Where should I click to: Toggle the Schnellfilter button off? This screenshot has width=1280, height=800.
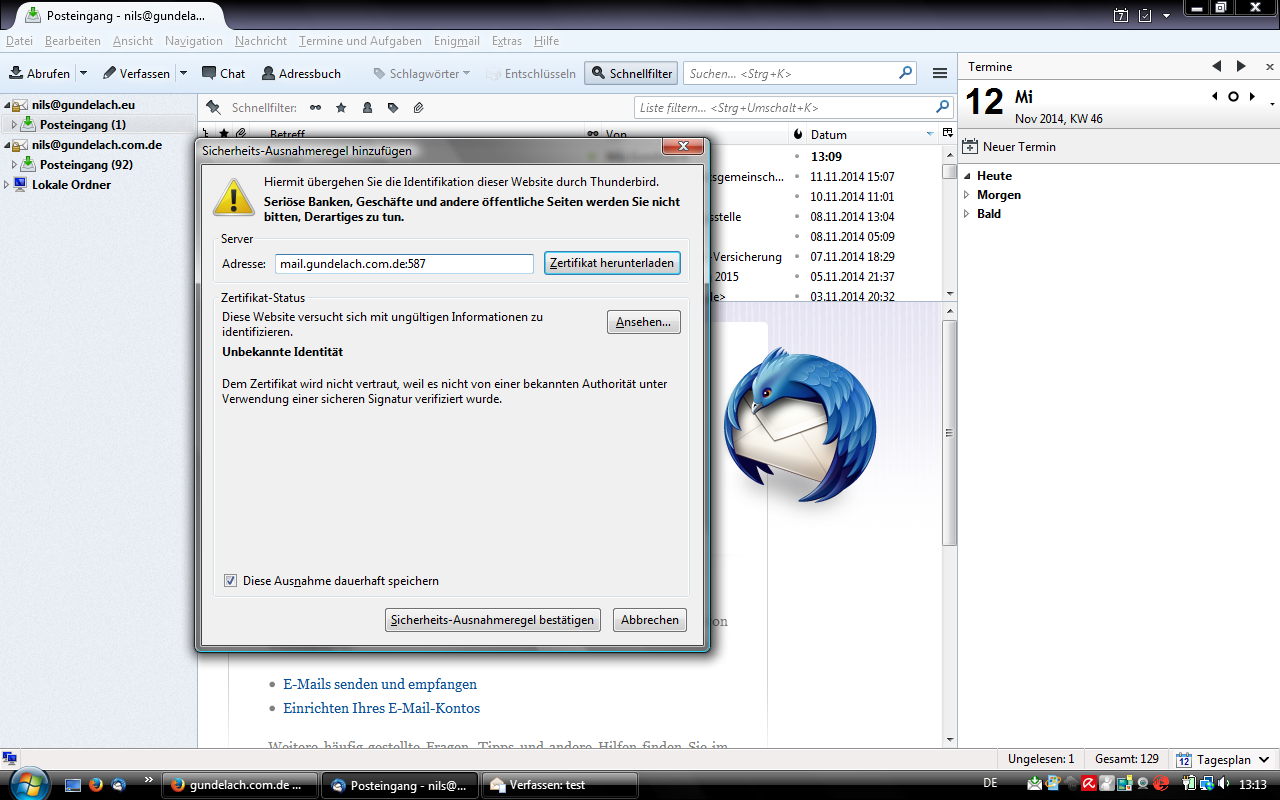click(631, 73)
